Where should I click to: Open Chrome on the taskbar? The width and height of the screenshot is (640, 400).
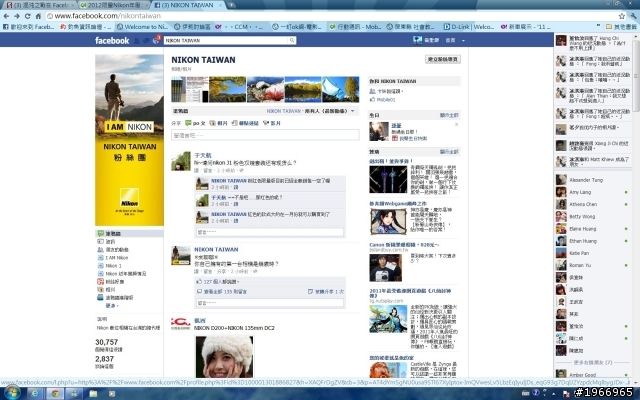click(x=54, y=393)
